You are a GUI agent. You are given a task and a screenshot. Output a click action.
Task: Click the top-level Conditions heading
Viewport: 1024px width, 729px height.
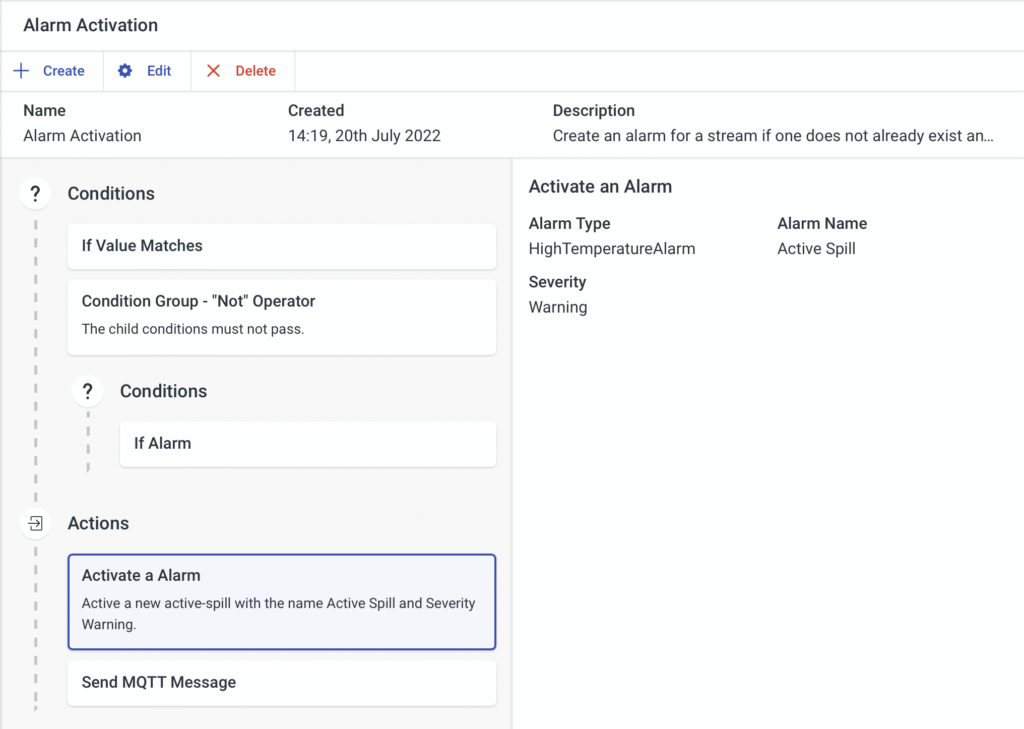point(111,193)
